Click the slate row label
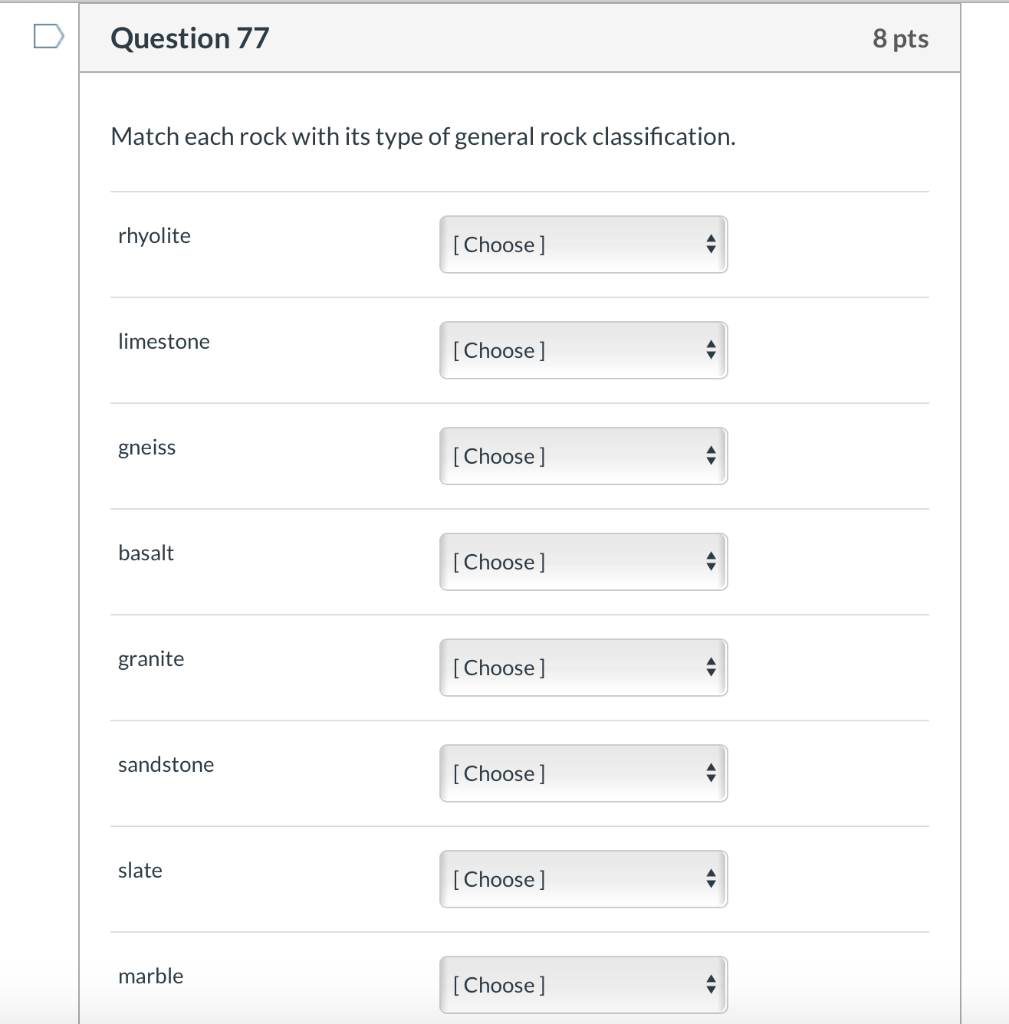 point(140,871)
